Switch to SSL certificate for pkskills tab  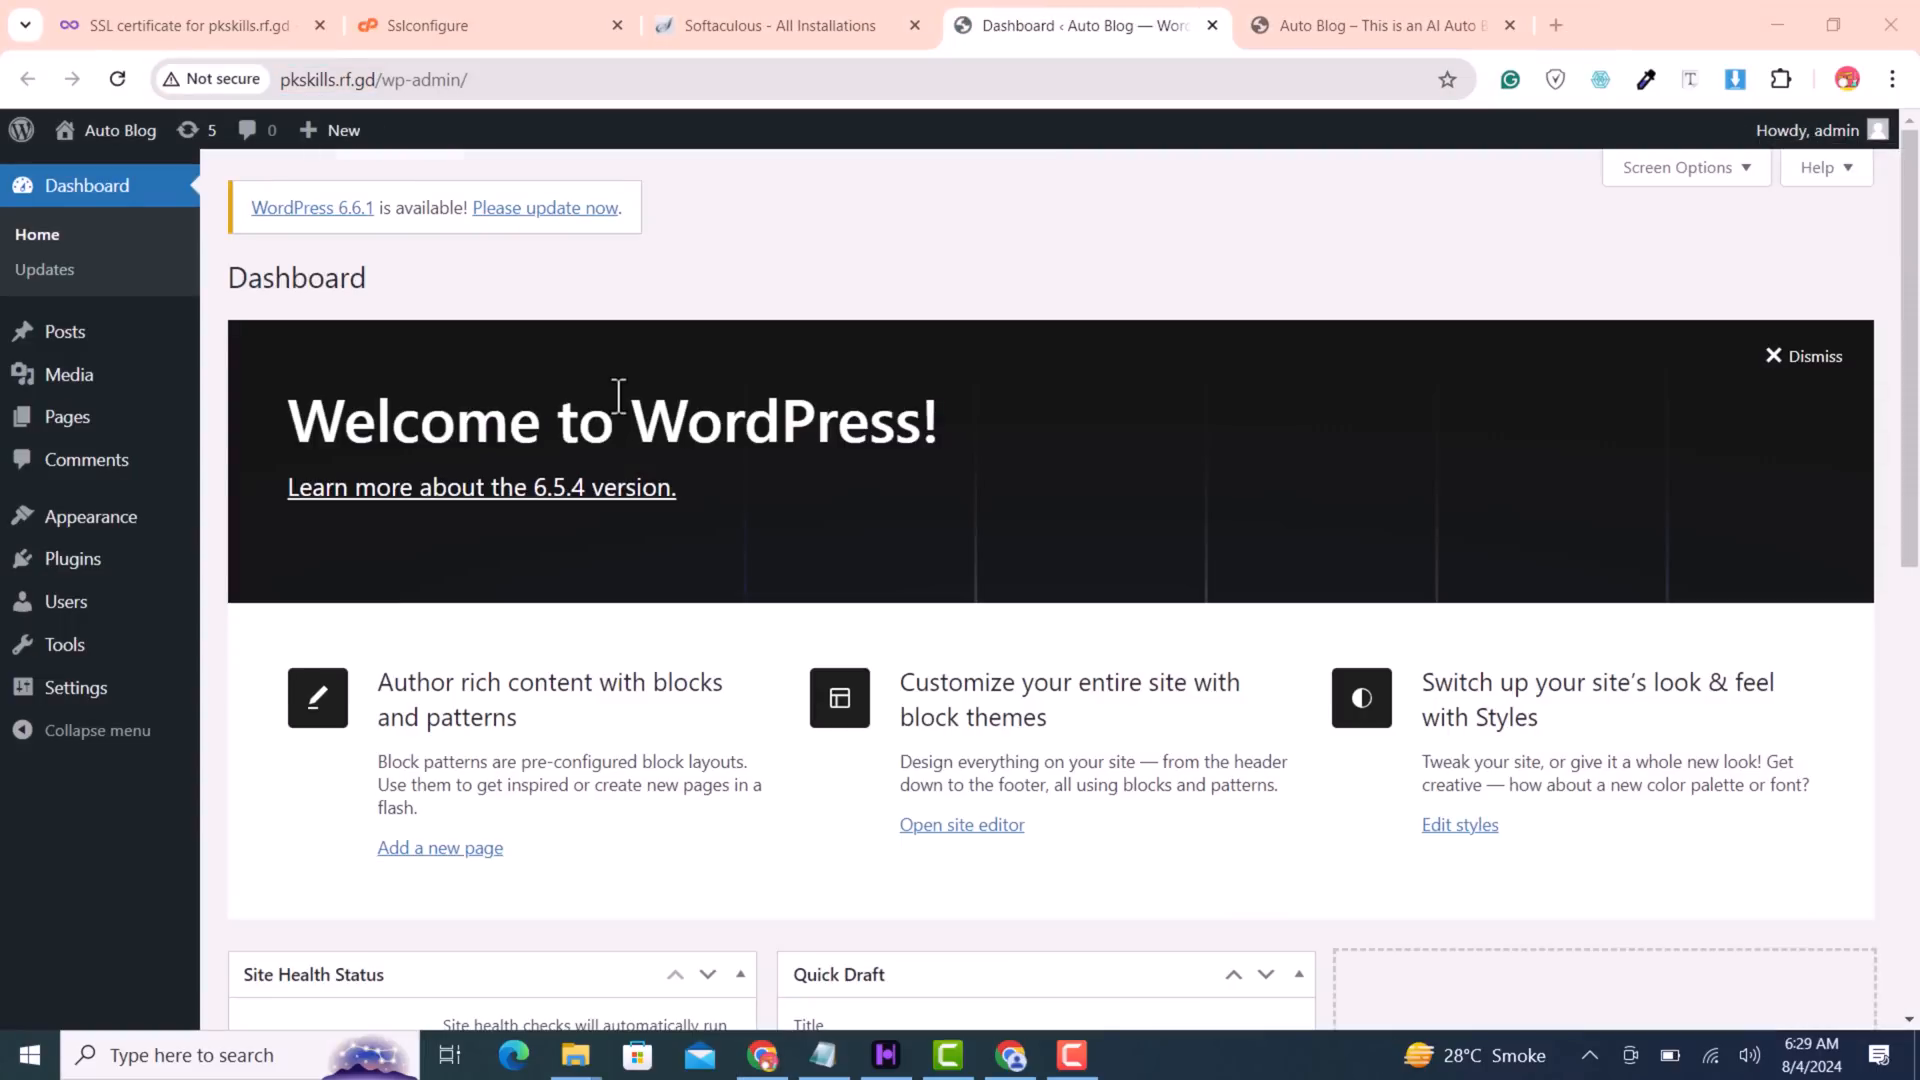pyautogui.click(x=192, y=25)
